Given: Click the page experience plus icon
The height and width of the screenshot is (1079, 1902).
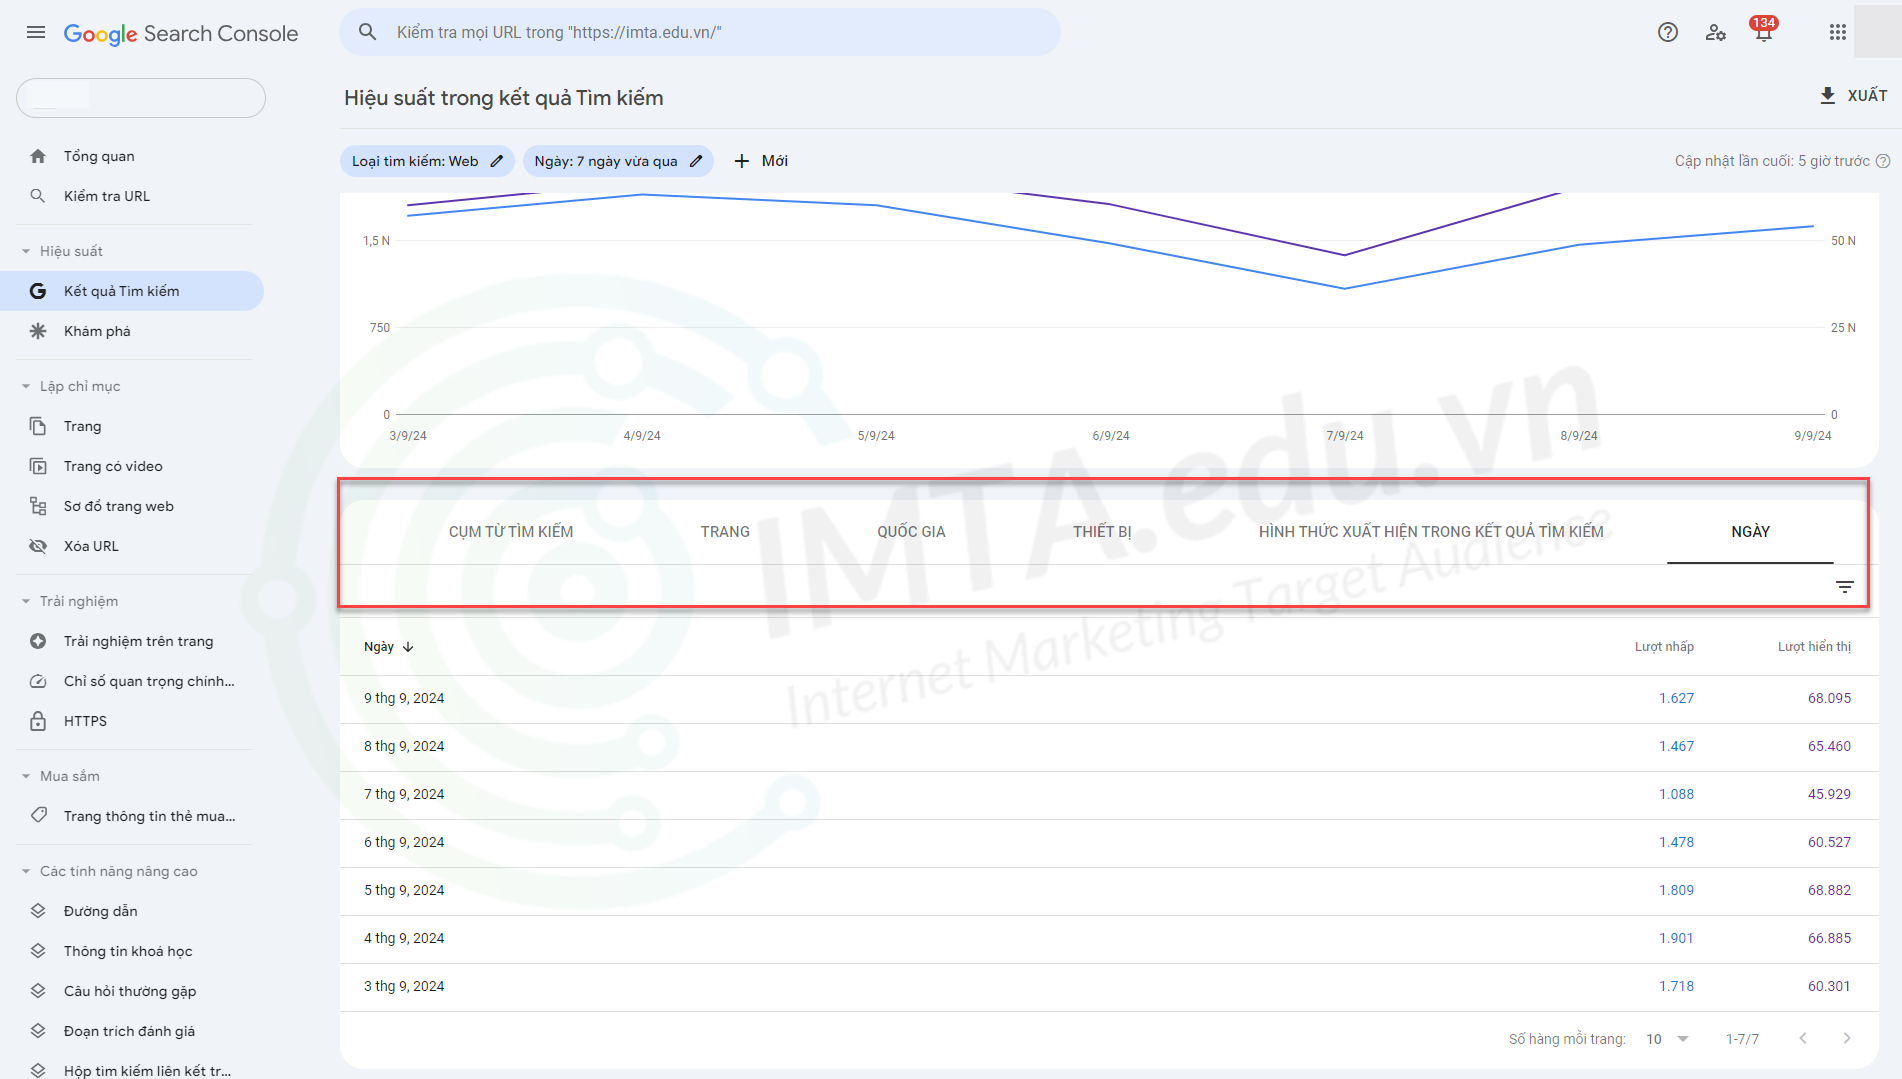Looking at the screenshot, I should pos(38,641).
